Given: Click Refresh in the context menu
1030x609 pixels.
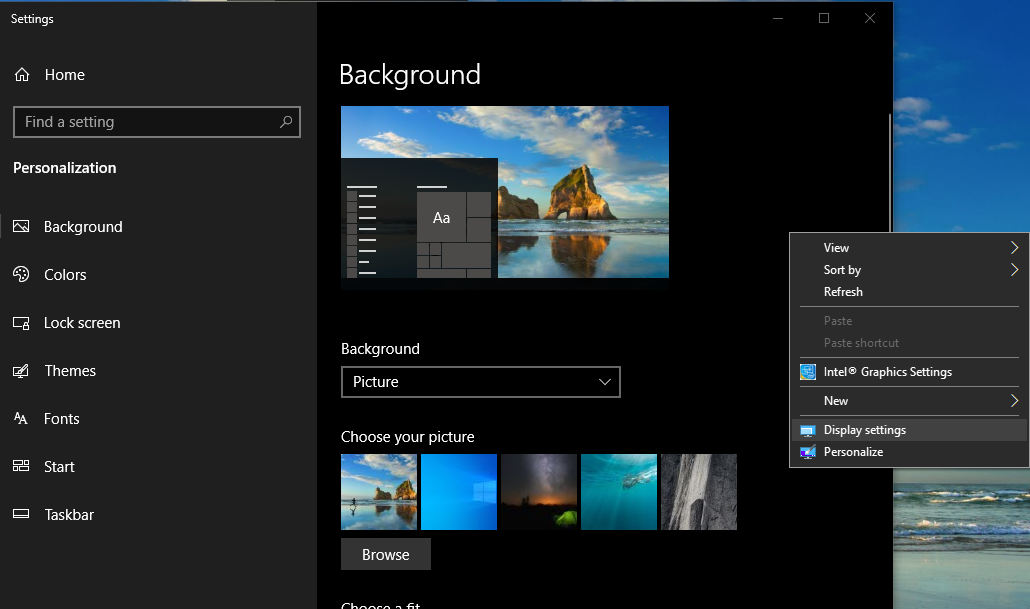Looking at the screenshot, I should pos(843,292).
